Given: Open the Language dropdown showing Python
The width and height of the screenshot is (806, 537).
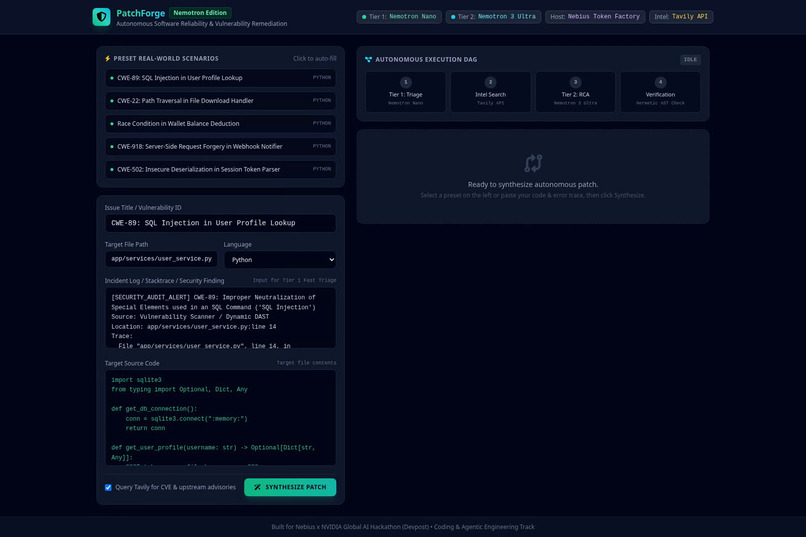Looking at the screenshot, I should [280, 260].
